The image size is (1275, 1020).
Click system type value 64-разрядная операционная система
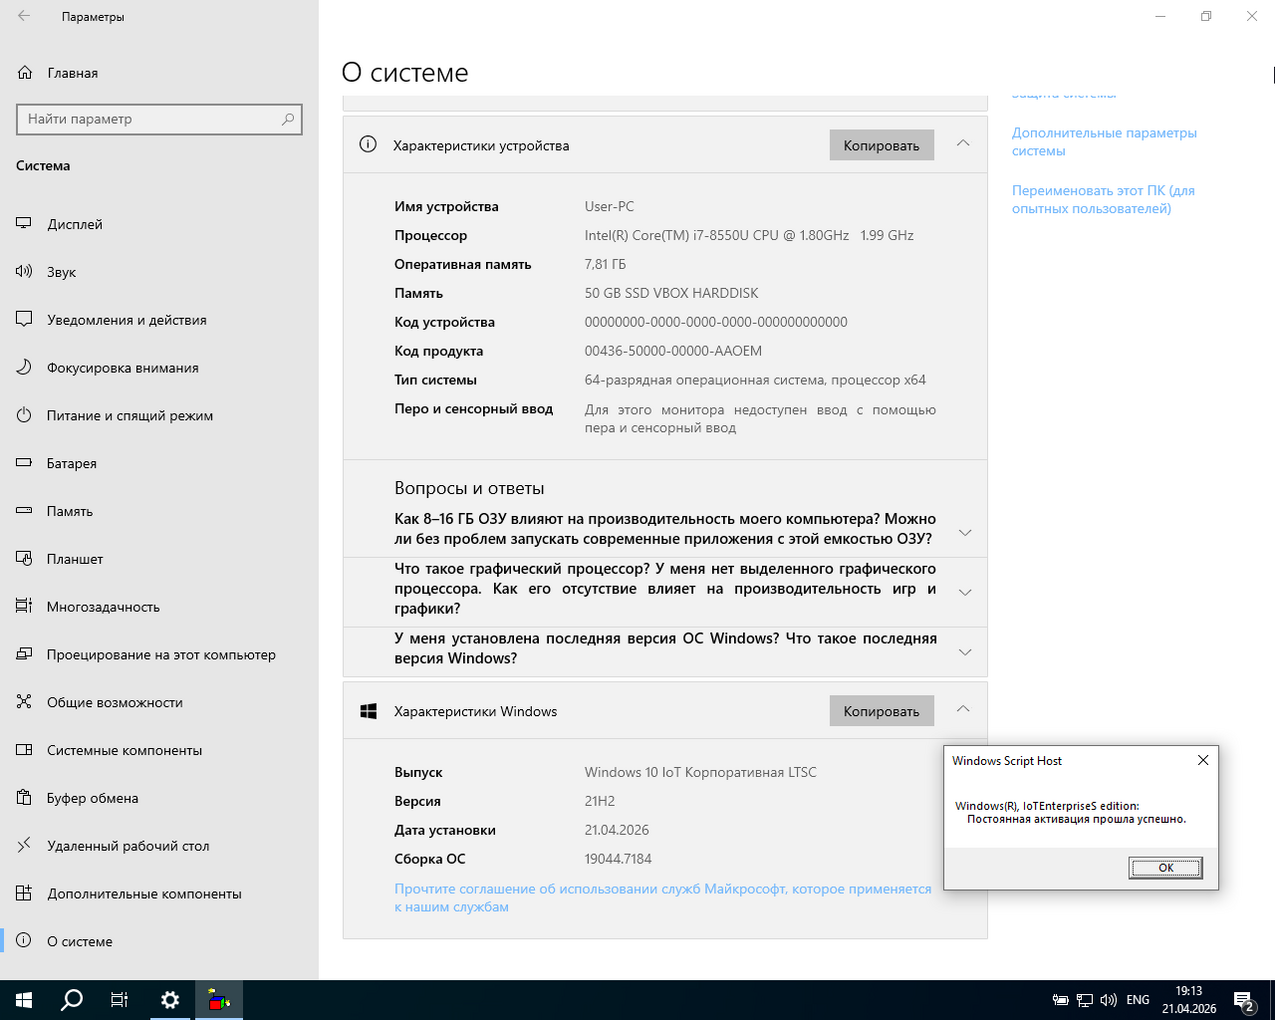[755, 380]
